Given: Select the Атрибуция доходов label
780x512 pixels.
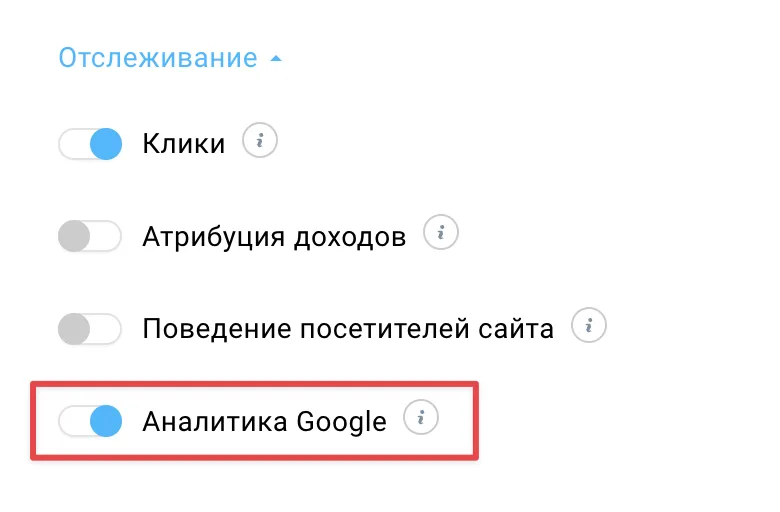Looking at the screenshot, I should click(x=274, y=237).
